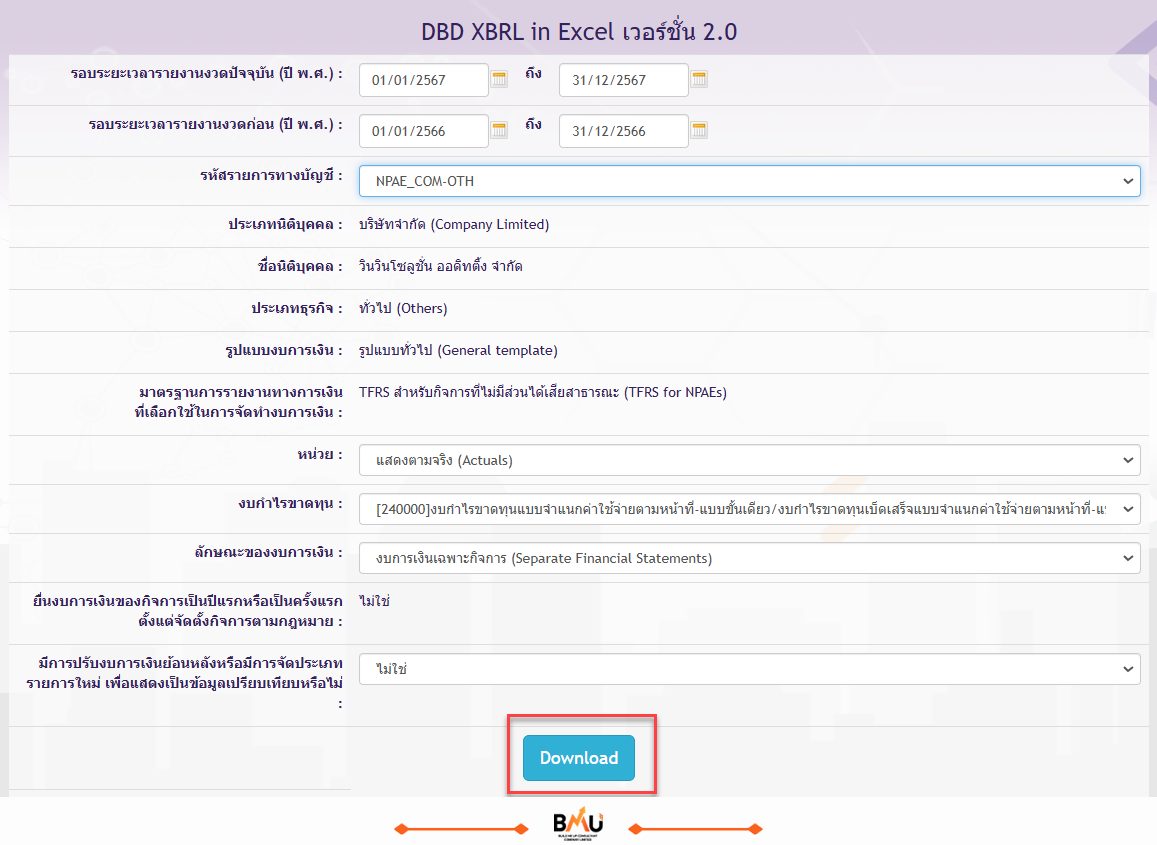Open calendar picker for prior period end date

pos(700,130)
